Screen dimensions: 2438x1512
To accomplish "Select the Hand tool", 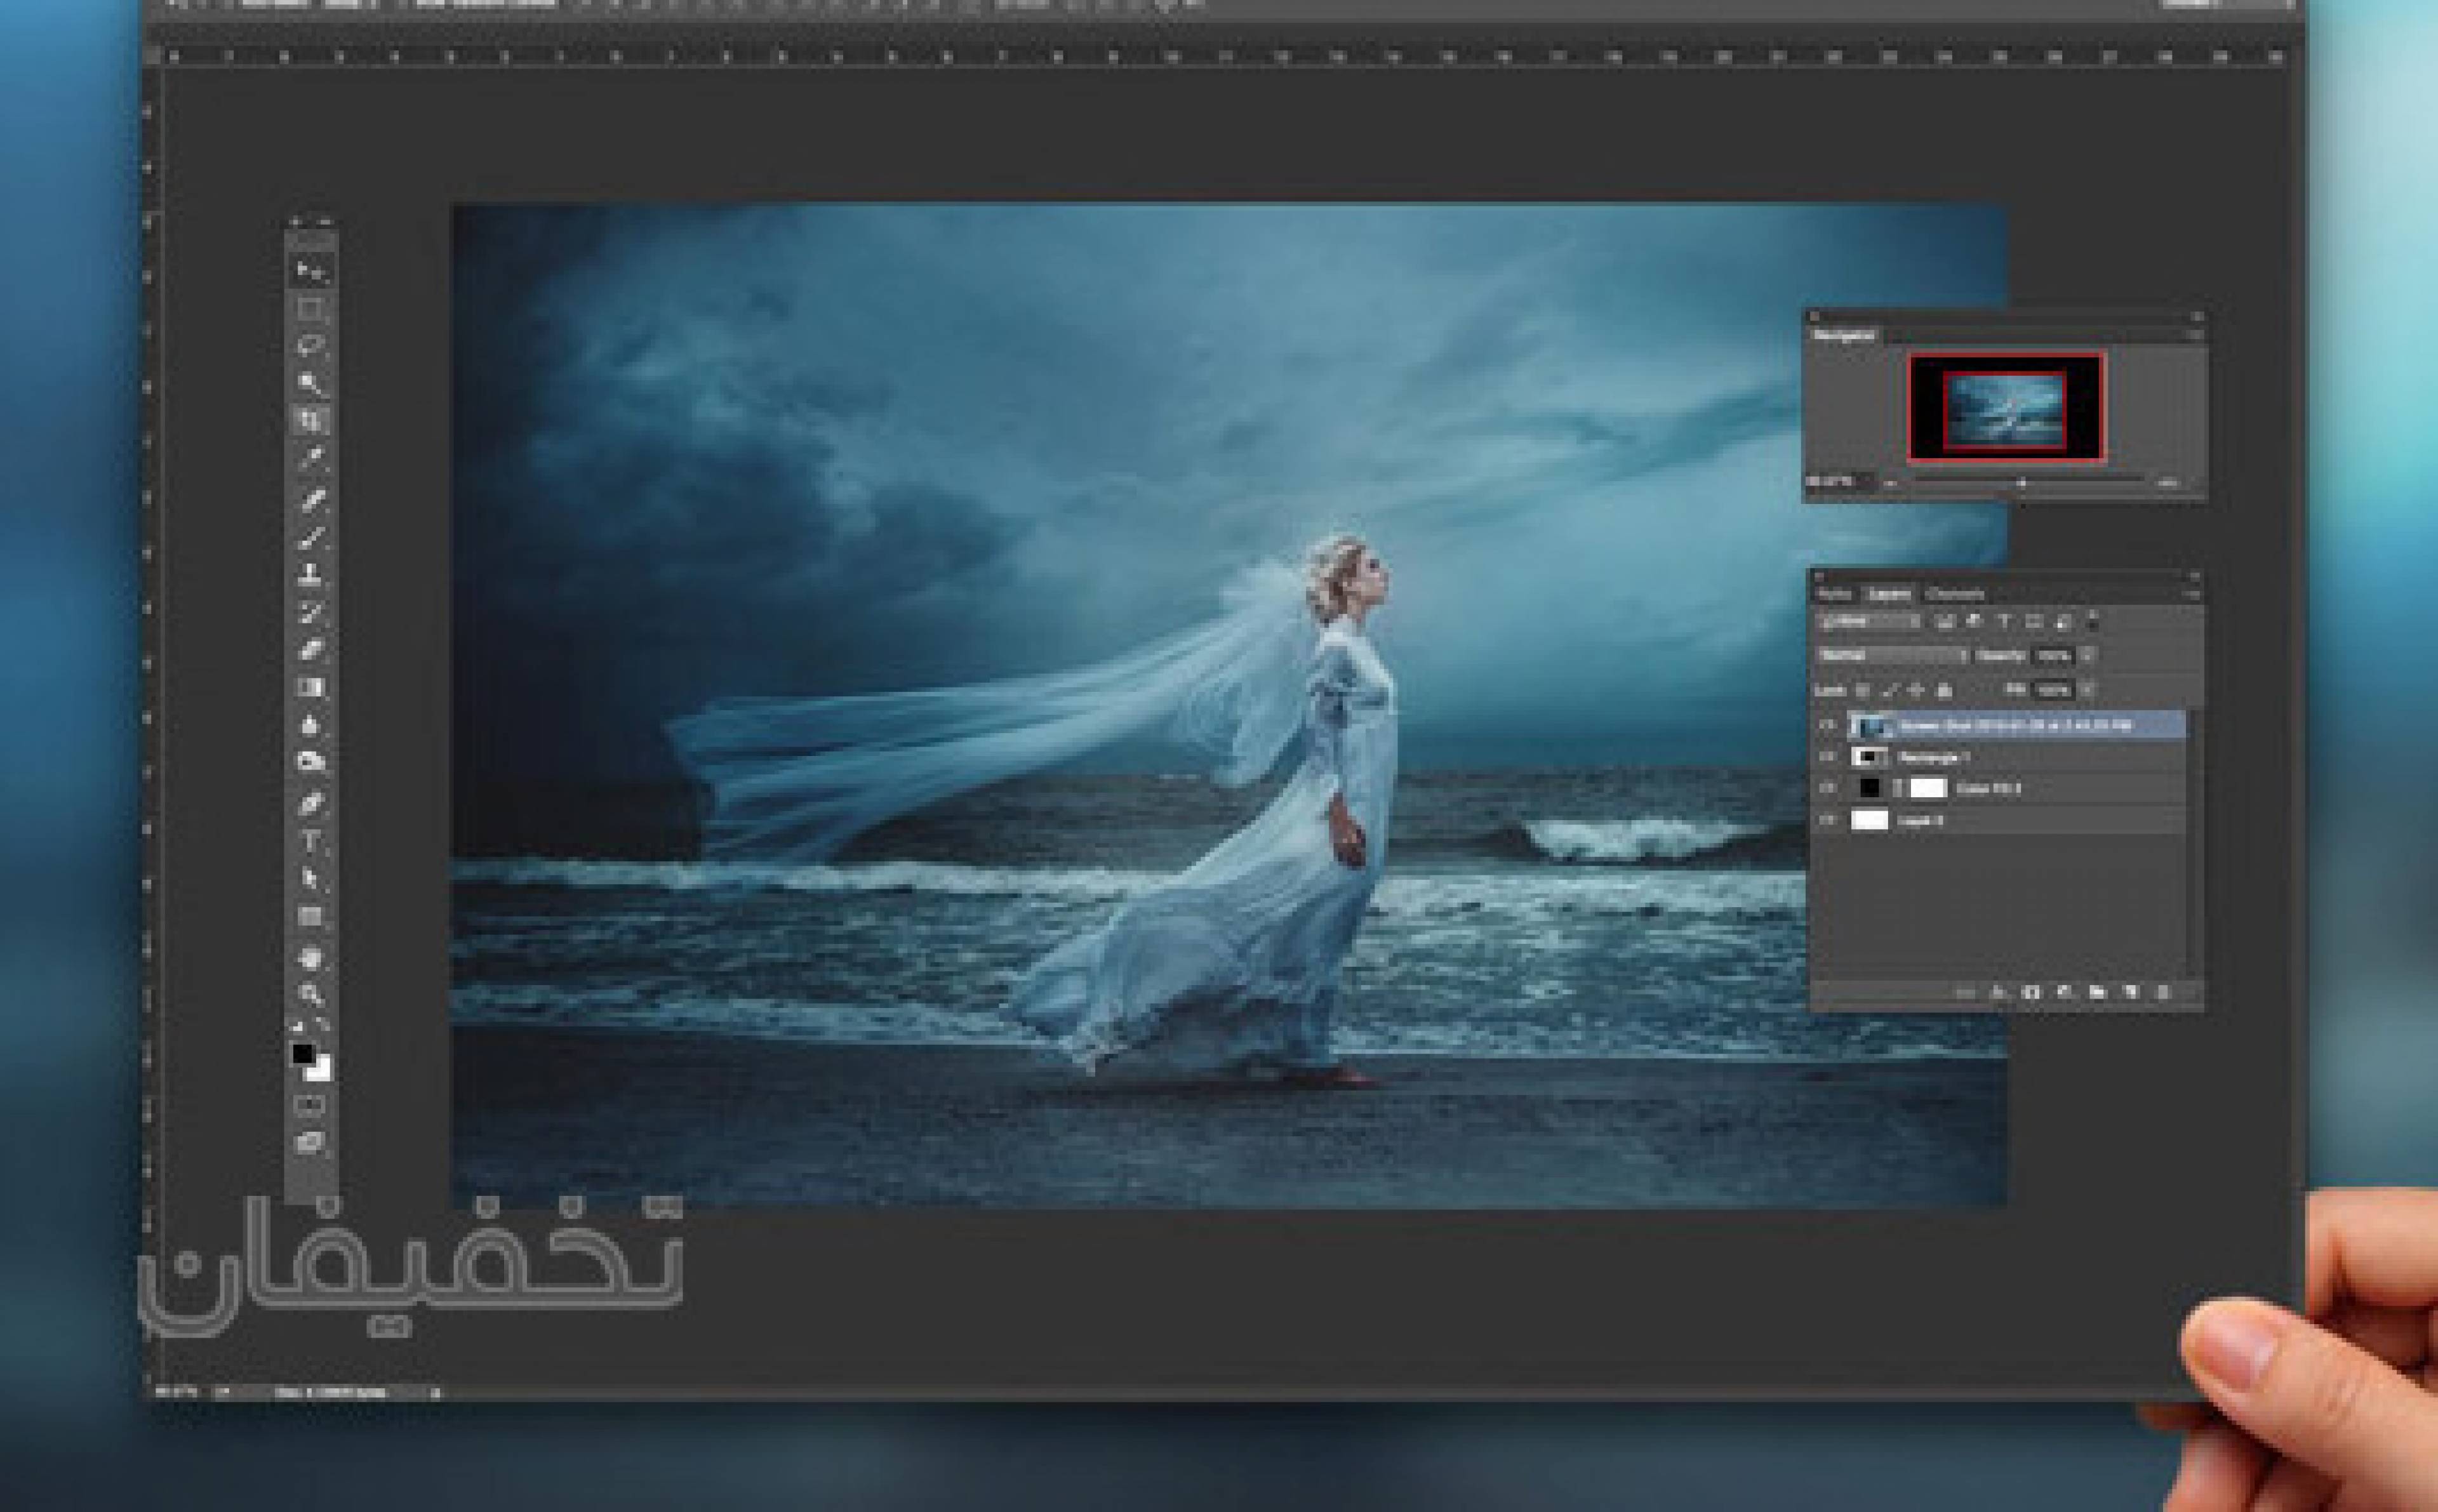I will (x=311, y=958).
